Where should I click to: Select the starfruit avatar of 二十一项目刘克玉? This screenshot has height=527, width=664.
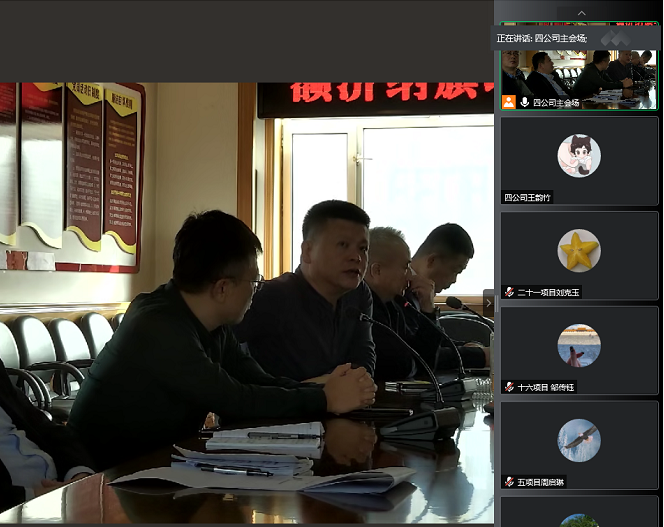tap(579, 250)
